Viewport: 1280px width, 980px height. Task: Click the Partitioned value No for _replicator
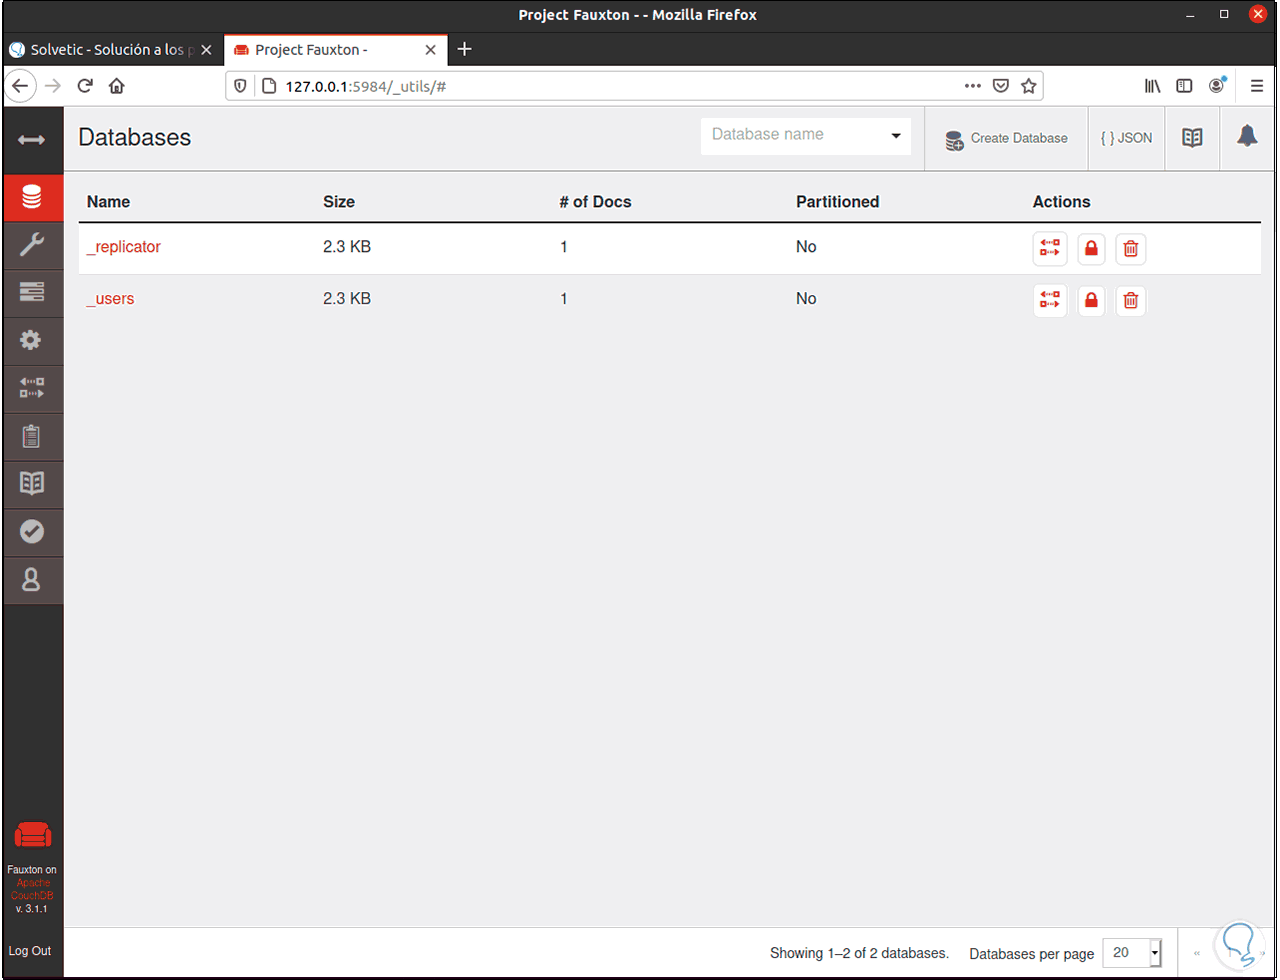(x=806, y=247)
